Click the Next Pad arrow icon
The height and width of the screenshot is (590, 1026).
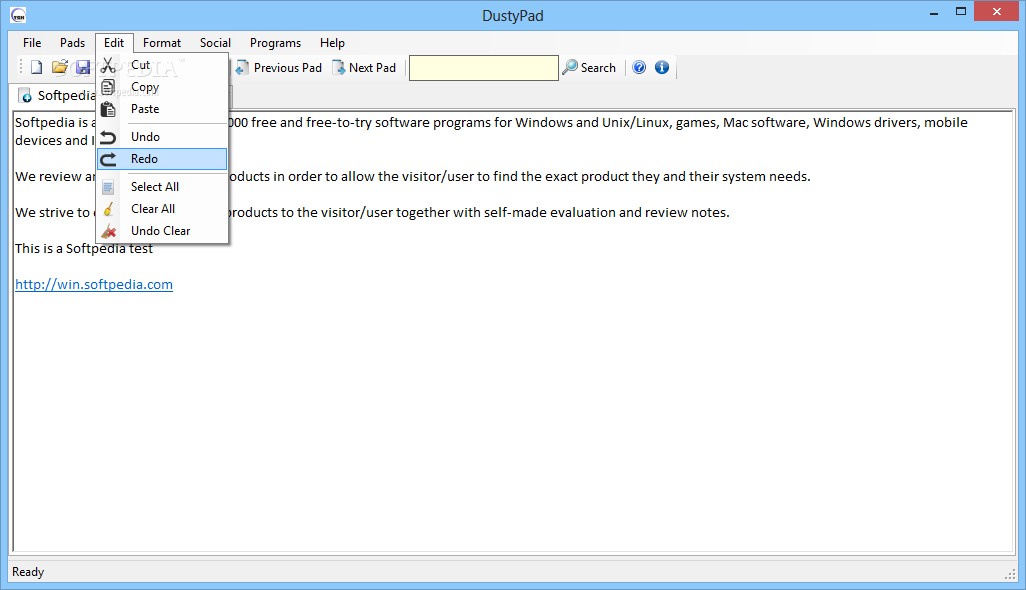pyautogui.click(x=338, y=67)
